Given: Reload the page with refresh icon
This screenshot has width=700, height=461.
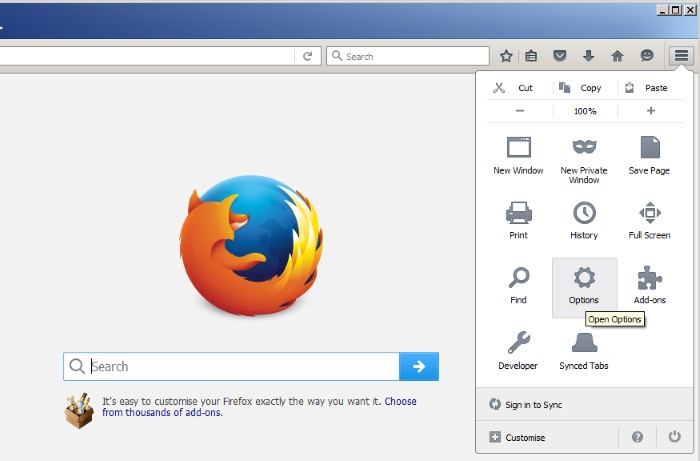Looking at the screenshot, I should [x=307, y=56].
